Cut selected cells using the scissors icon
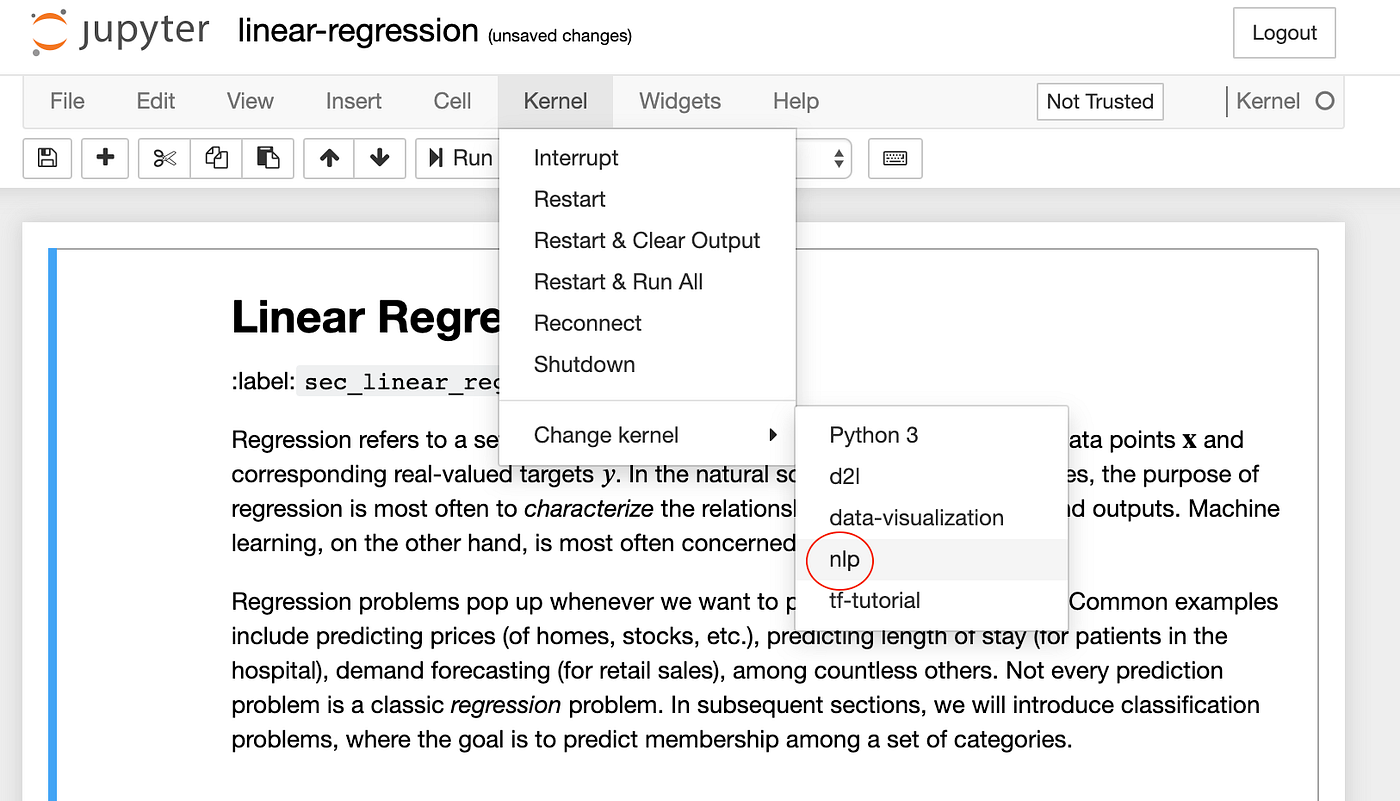This screenshot has width=1400, height=801. (x=163, y=158)
